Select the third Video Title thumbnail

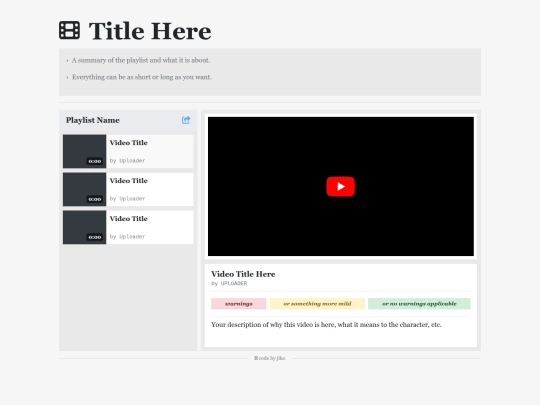[84, 227]
